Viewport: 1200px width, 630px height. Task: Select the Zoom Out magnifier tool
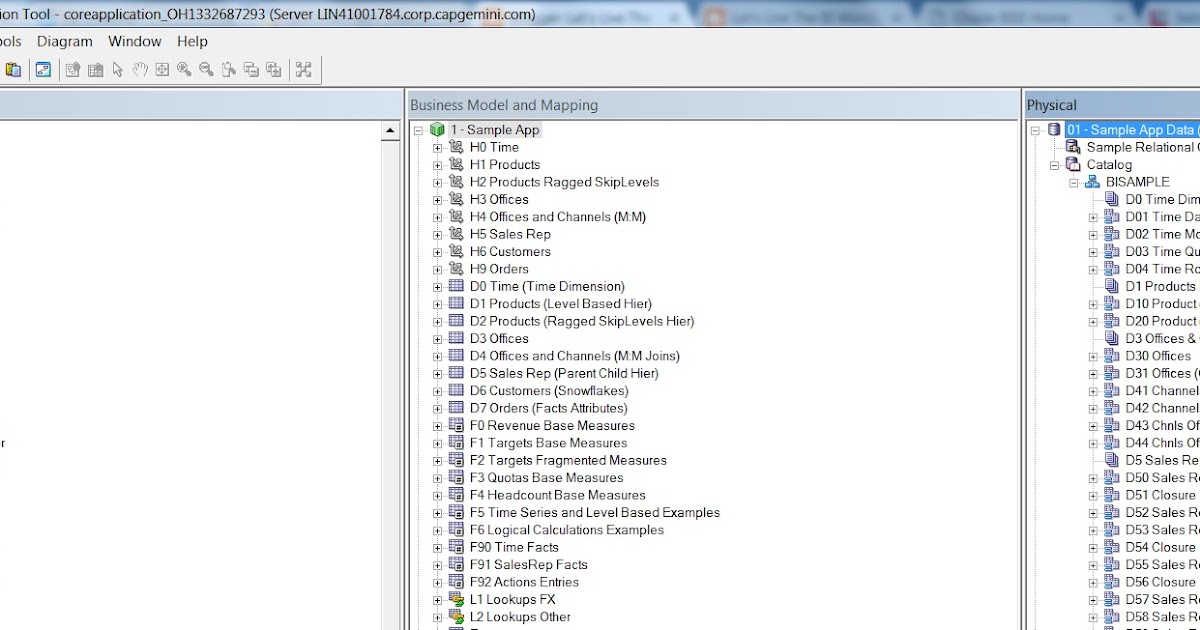[x=207, y=69]
